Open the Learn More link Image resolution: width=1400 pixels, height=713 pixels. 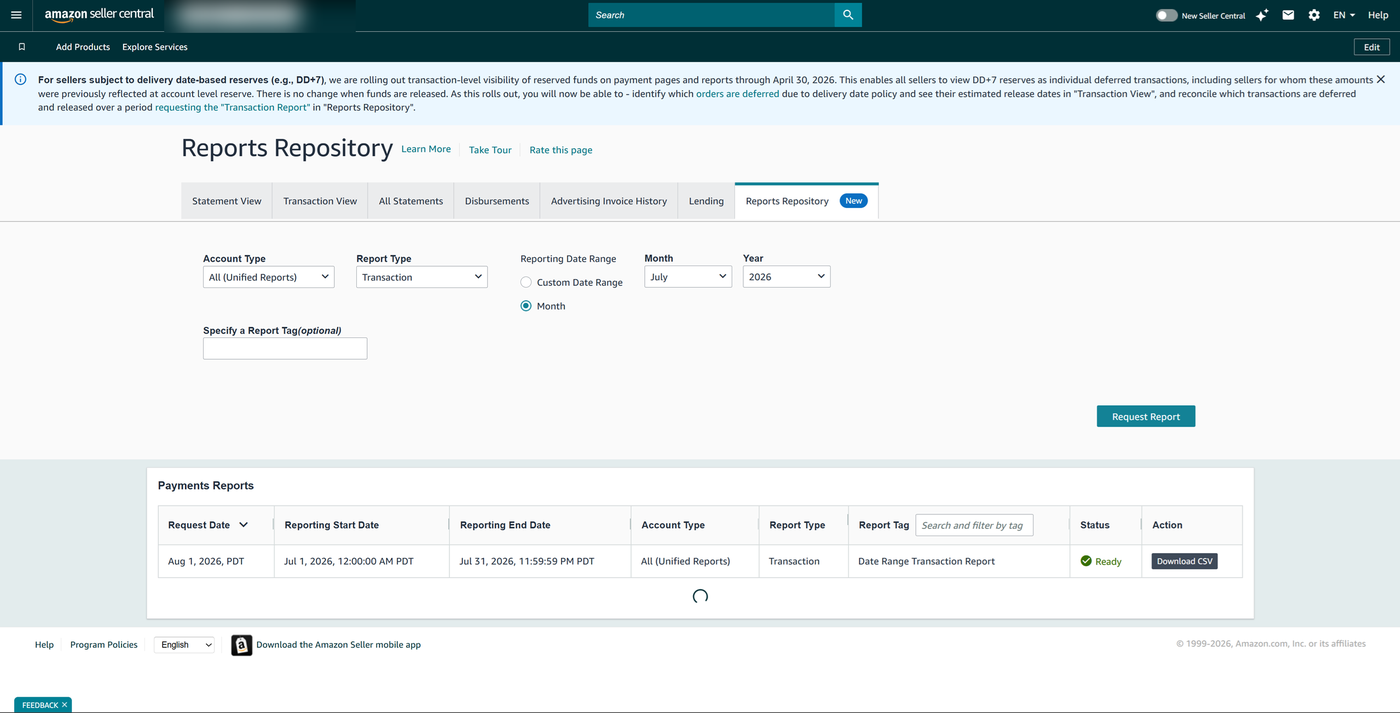tap(426, 149)
